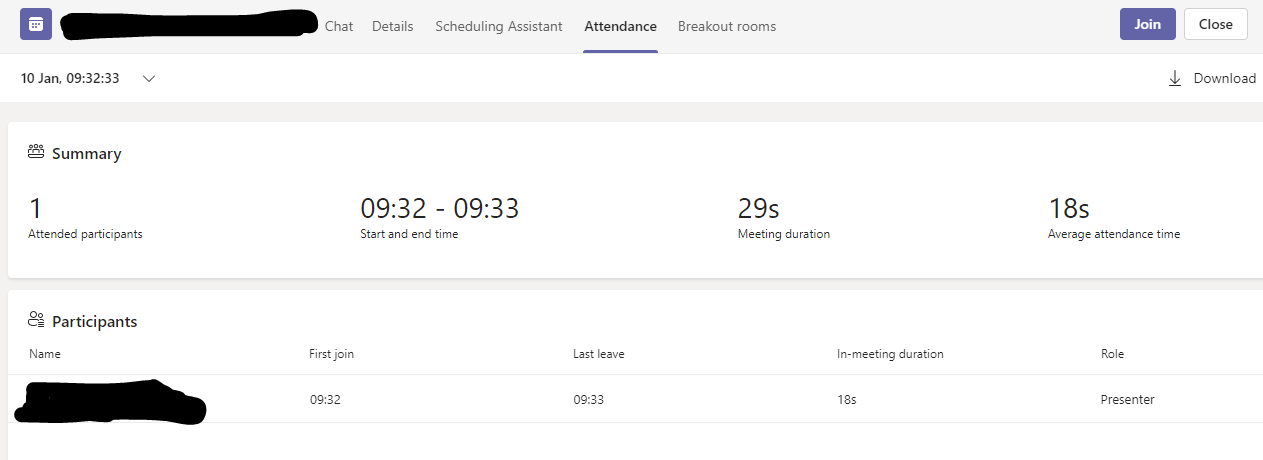Switch to the Chat tab
Image resolution: width=1263 pixels, height=460 pixels.
click(x=339, y=26)
